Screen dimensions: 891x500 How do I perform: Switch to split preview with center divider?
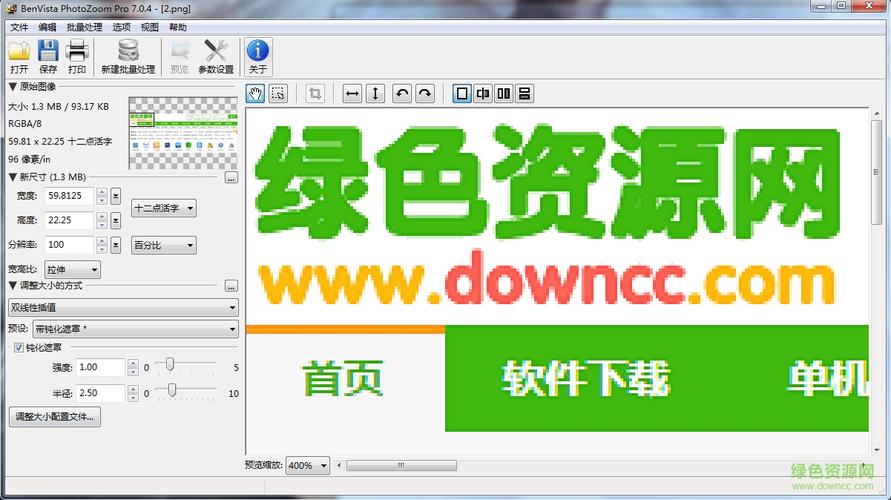click(x=483, y=93)
